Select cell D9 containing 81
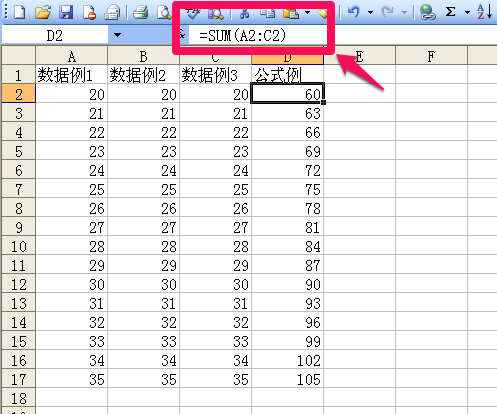 (287, 227)
